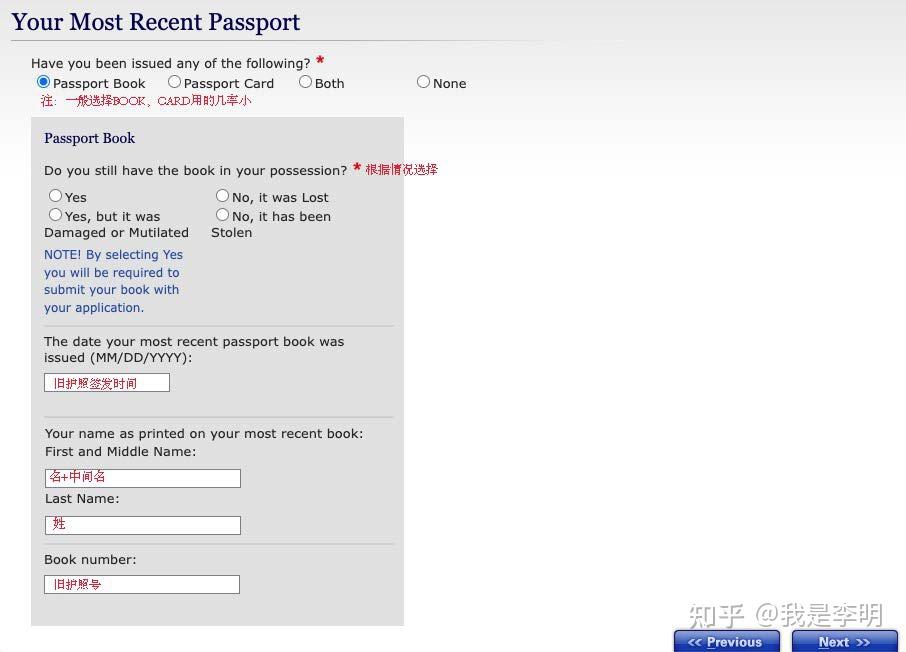Select the Passport Book radio button
Viewport: 906px width, 652px height.
point(43,82)
